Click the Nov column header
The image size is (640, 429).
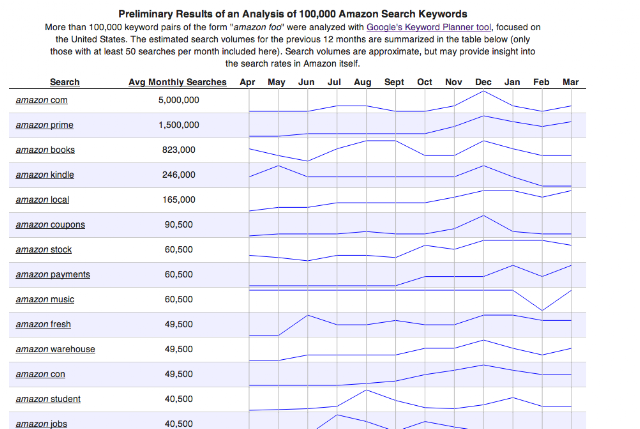click(x=453, y=82)
